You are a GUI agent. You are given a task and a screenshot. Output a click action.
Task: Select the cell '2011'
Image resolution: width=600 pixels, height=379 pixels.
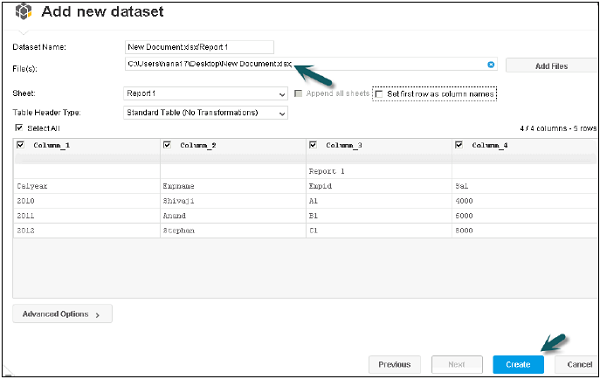tap(87, 216)
